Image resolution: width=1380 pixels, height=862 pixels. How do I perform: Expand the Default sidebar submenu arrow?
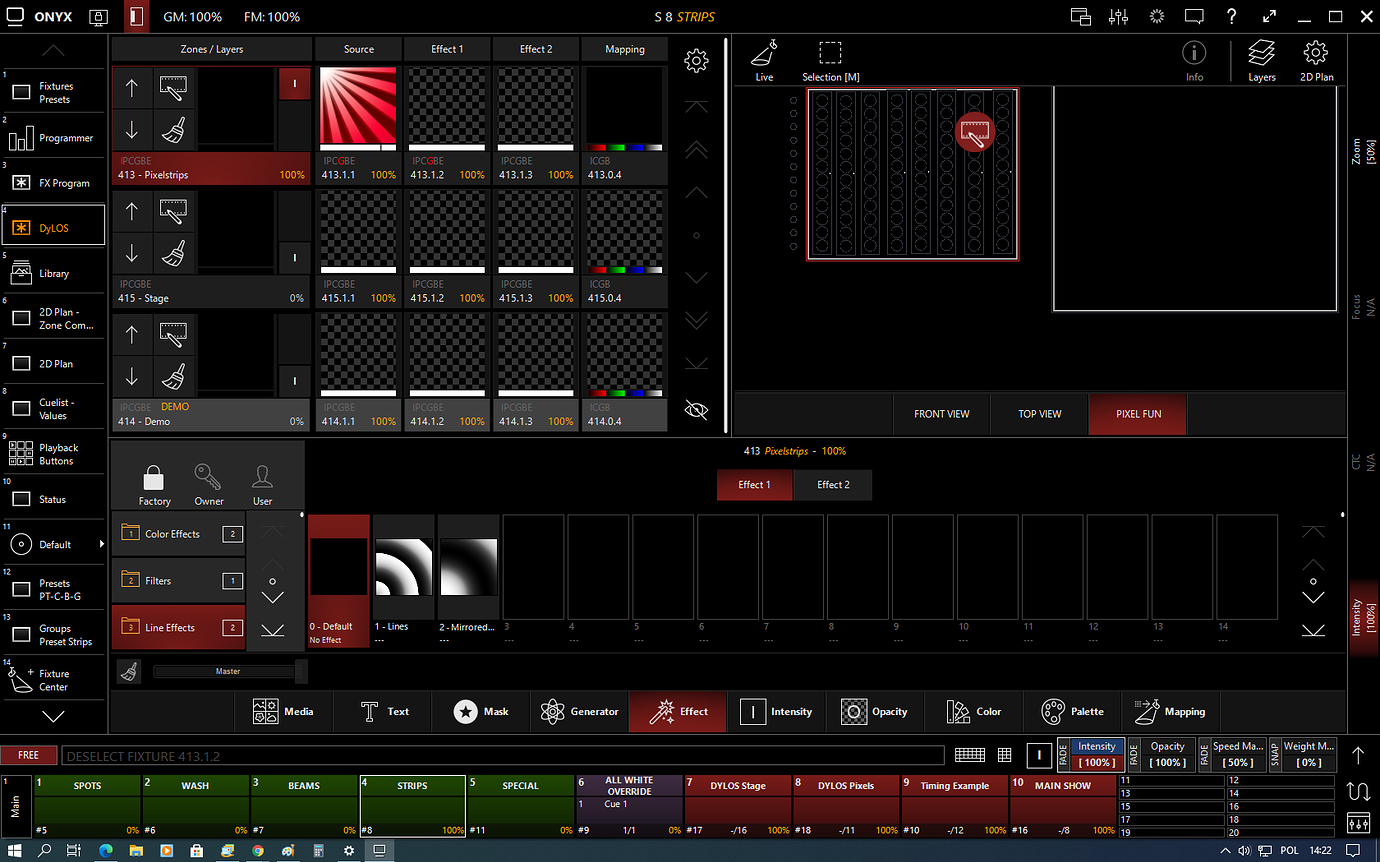(x=101, y=544)
